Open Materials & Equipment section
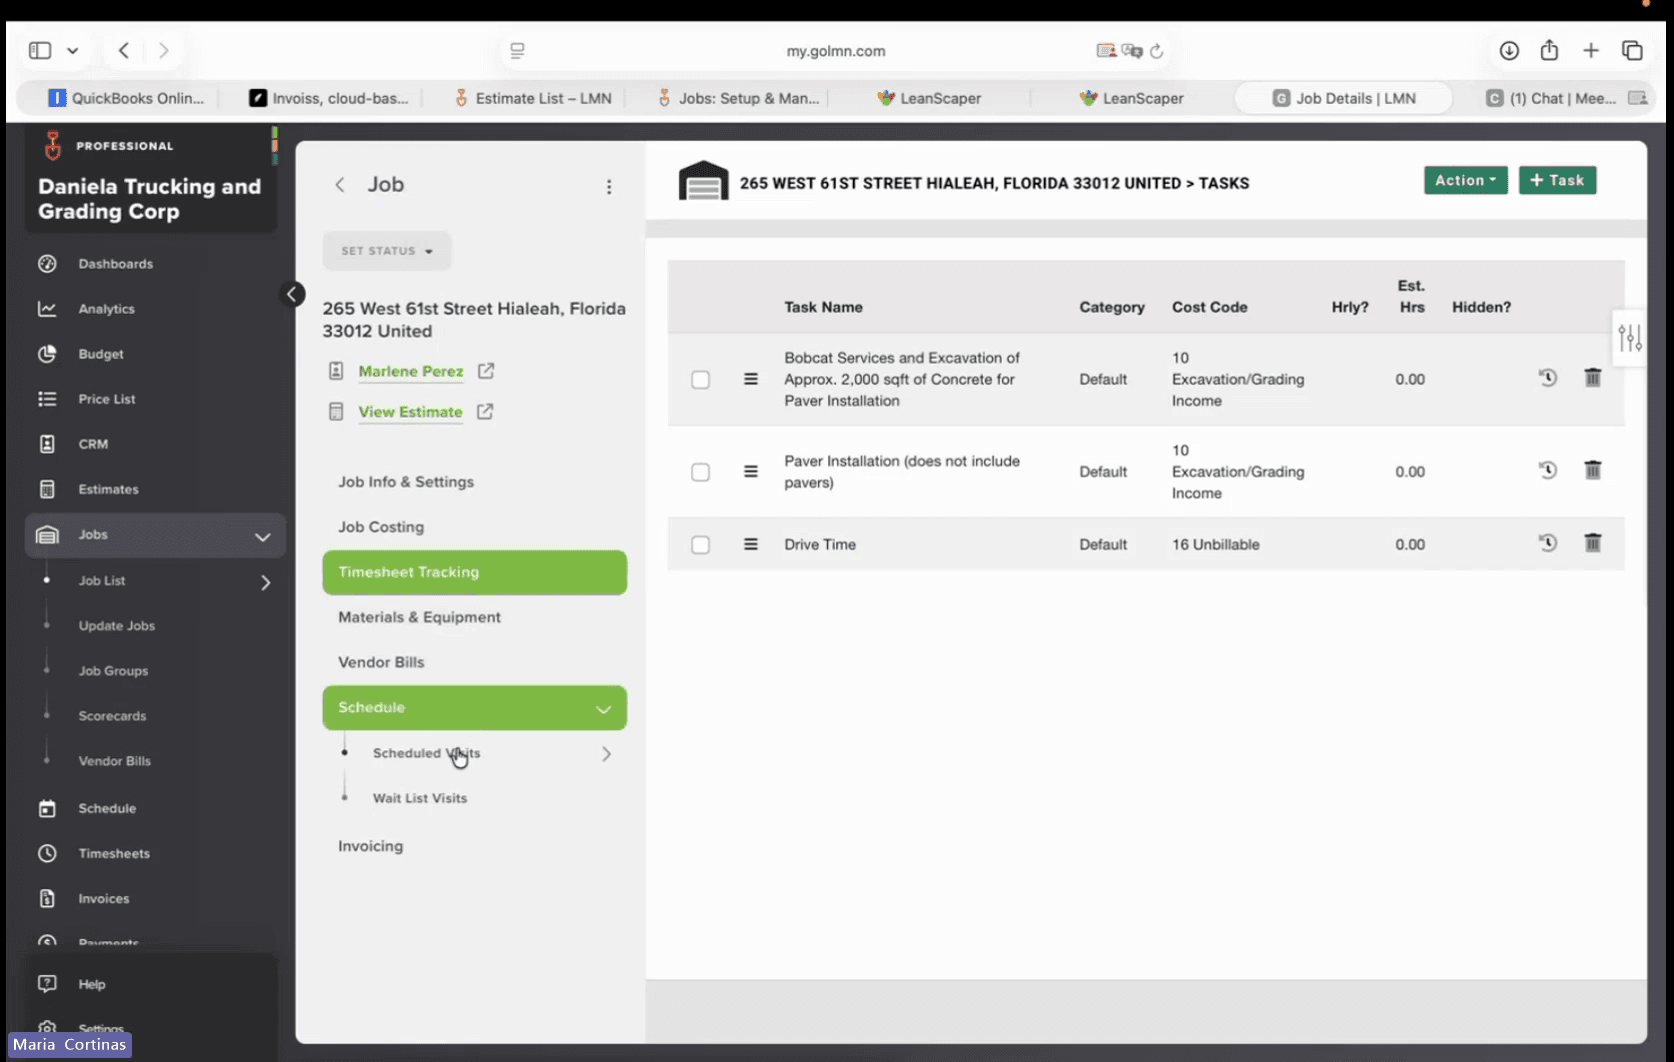 (x=419, y=617)
